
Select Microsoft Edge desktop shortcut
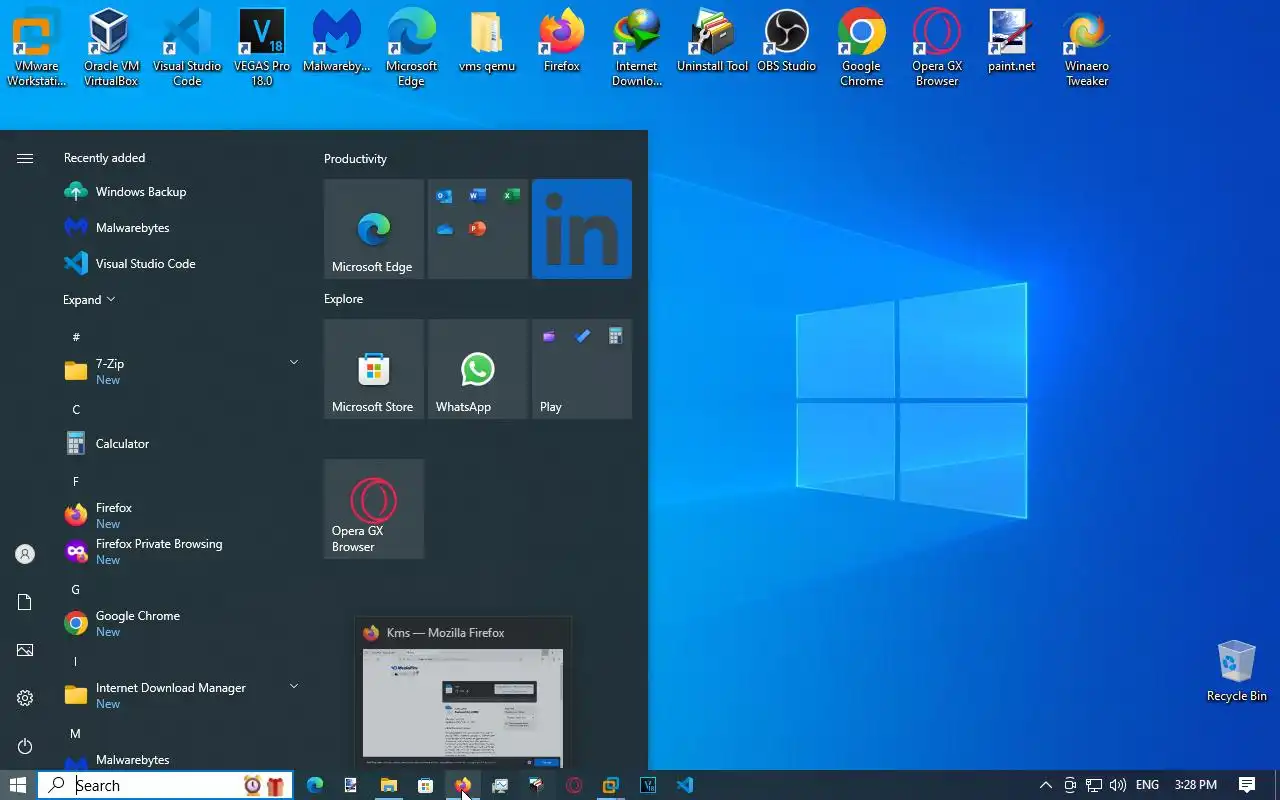(412, 47)
